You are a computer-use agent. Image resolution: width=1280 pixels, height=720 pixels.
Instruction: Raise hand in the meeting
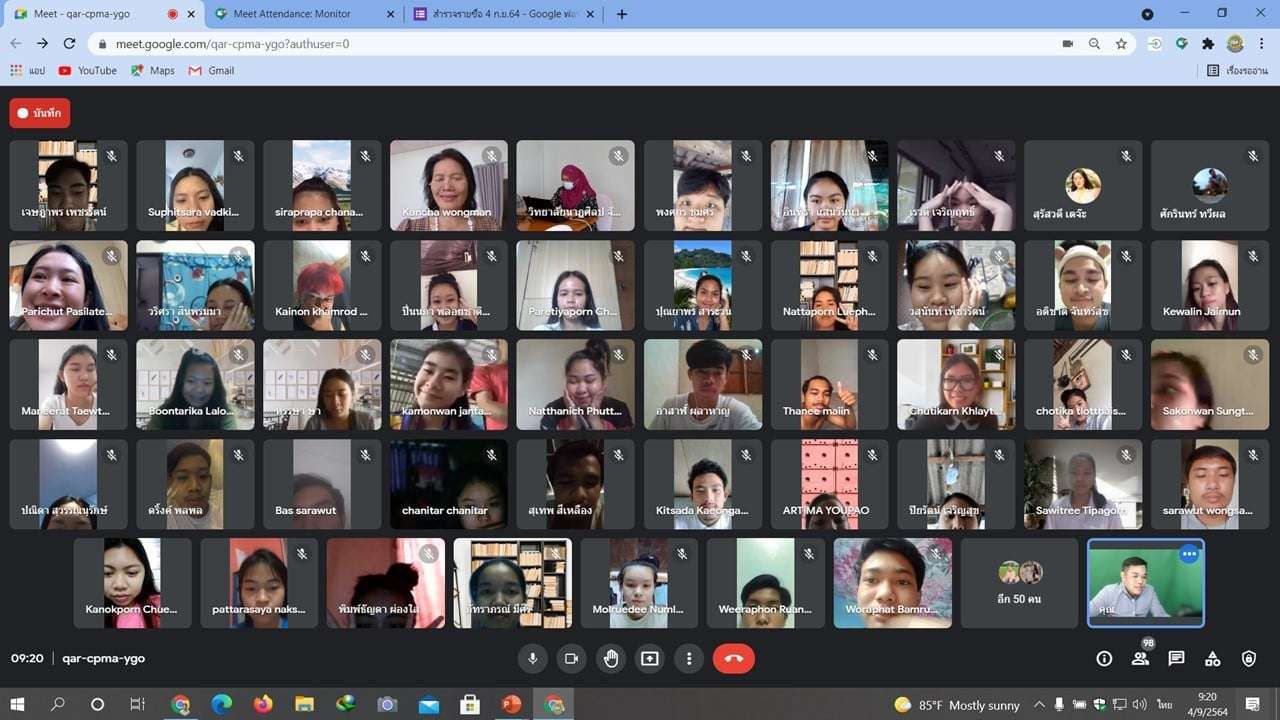click(x=611, y=658)
